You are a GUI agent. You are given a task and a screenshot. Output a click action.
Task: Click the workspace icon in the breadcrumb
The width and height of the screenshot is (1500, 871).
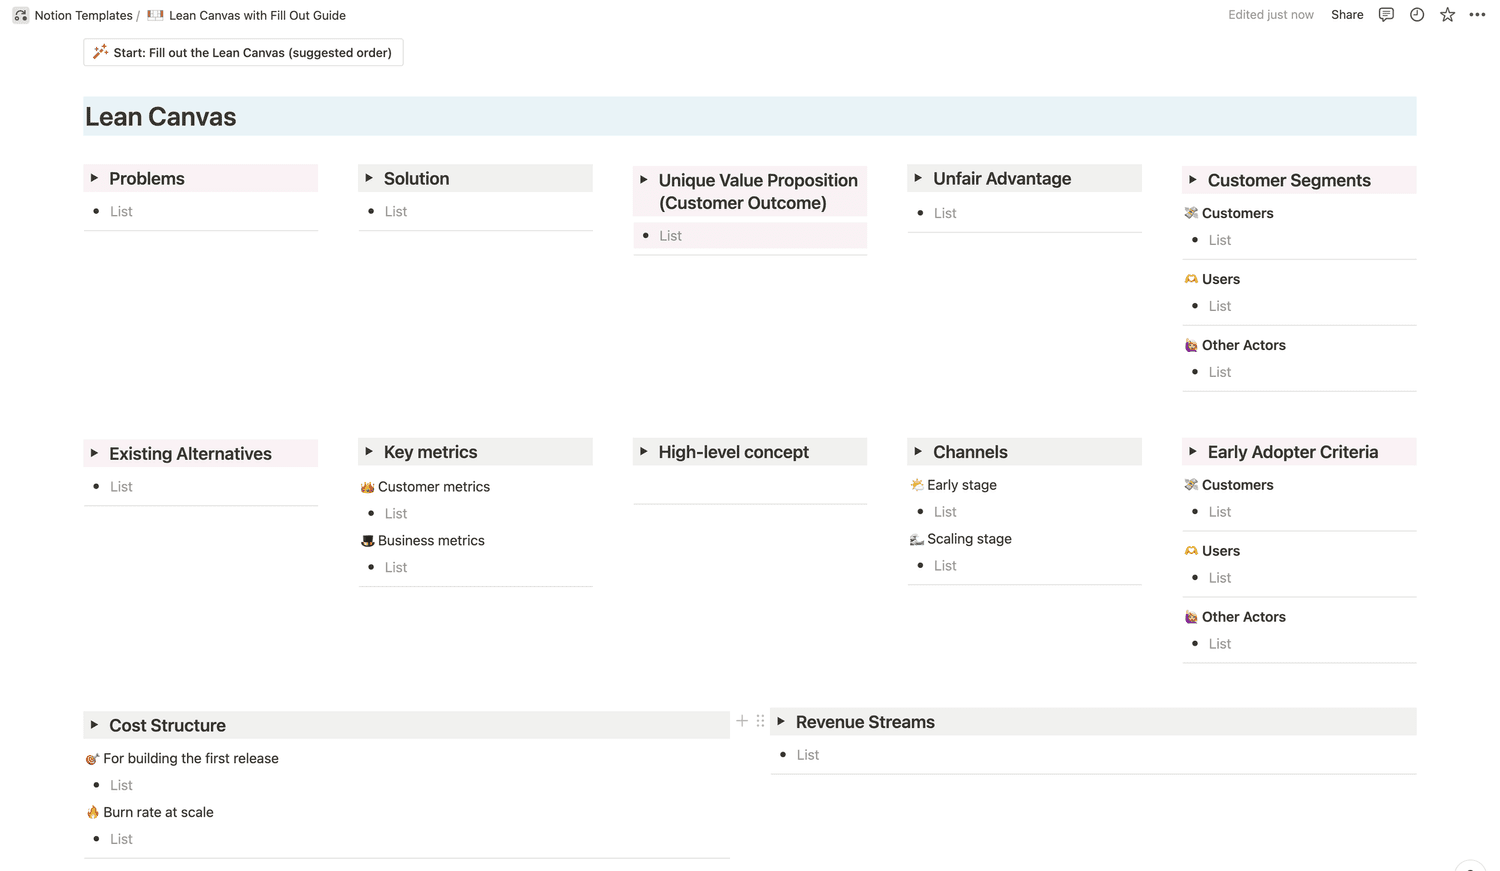point(20,15)
